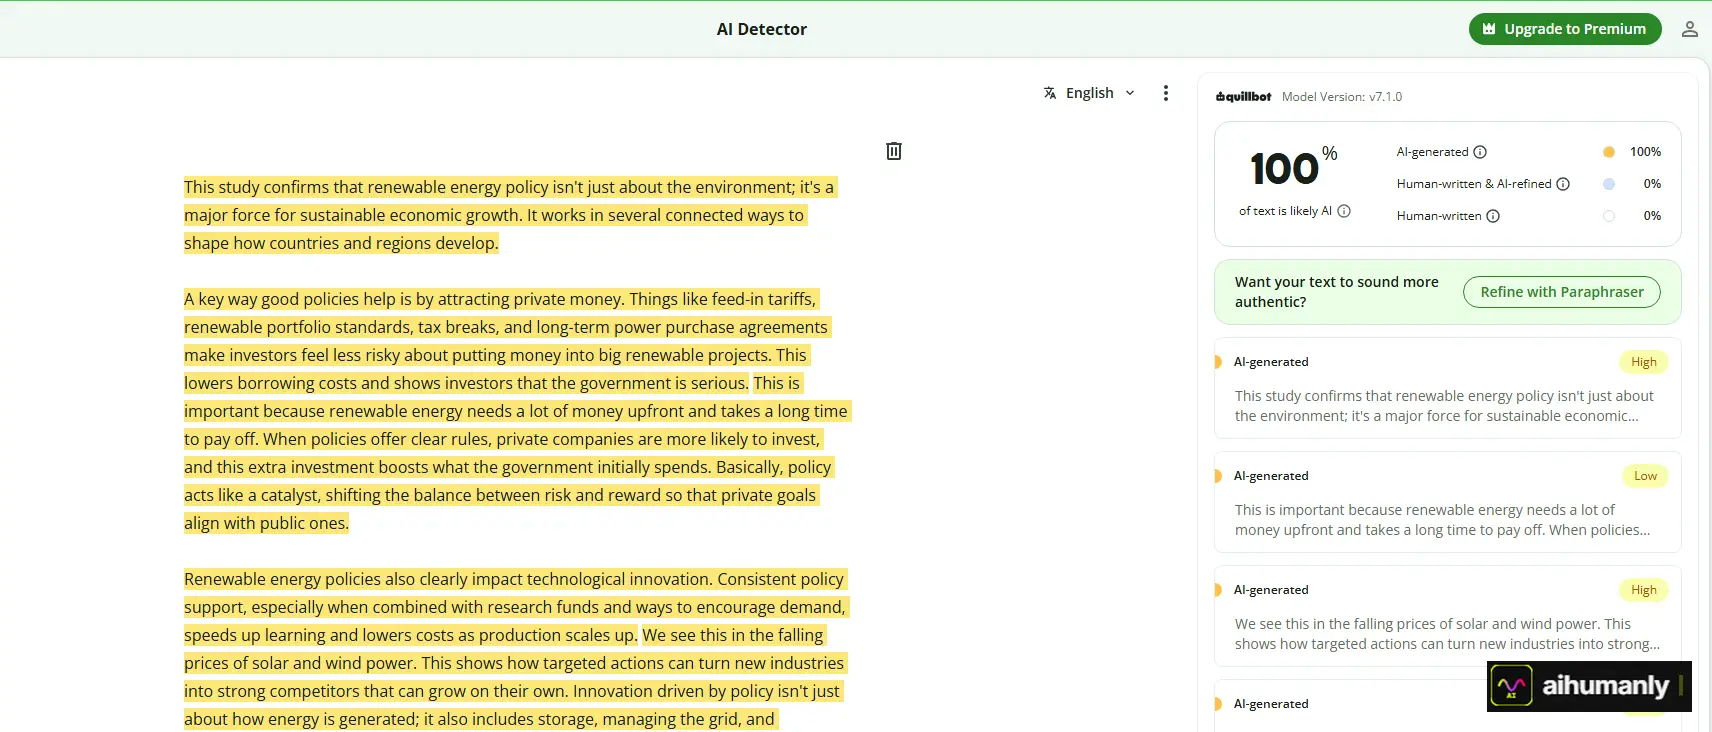1712x732 pixels.
Task: Click the 0% value for Human-written & AI-refined
Action: [x=1652, y=184]
